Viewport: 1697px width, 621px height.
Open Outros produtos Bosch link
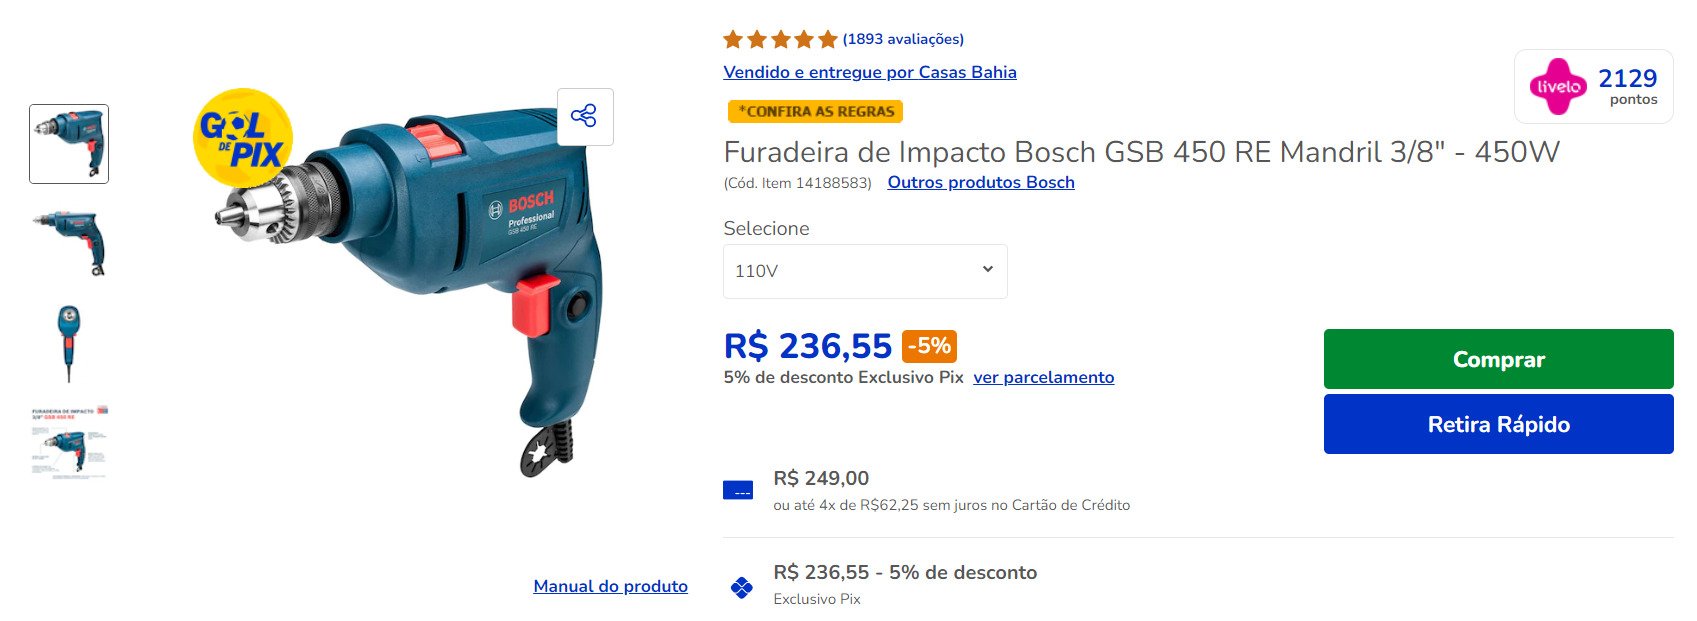tap(981, 182)
